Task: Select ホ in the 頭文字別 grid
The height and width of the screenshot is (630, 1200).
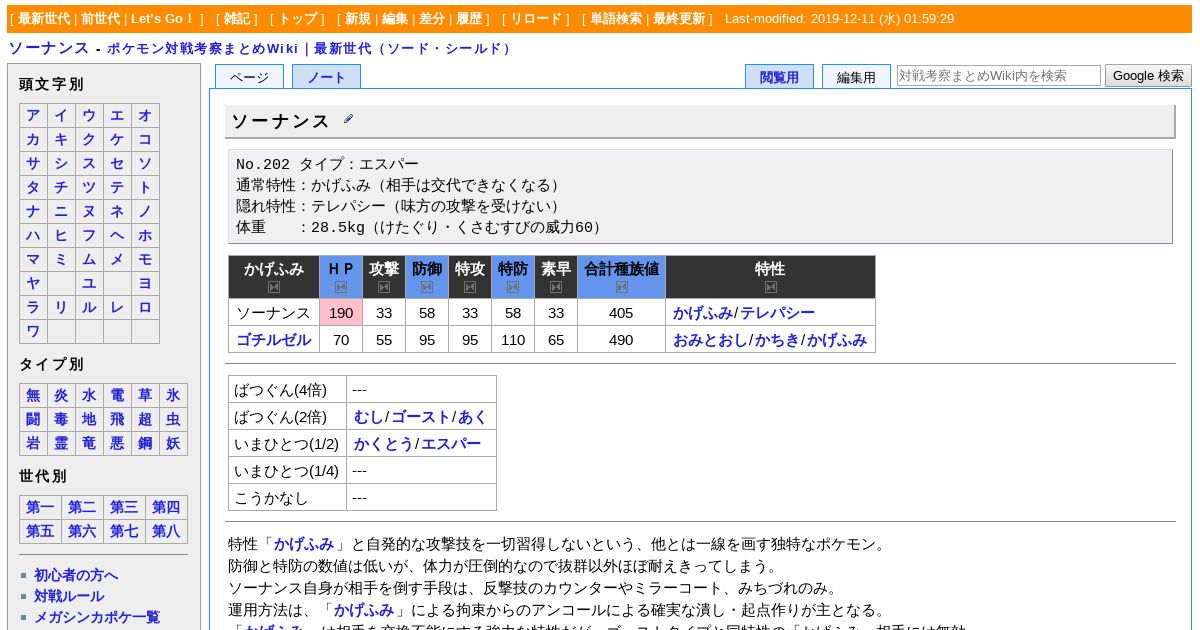Action: (145, 236)
